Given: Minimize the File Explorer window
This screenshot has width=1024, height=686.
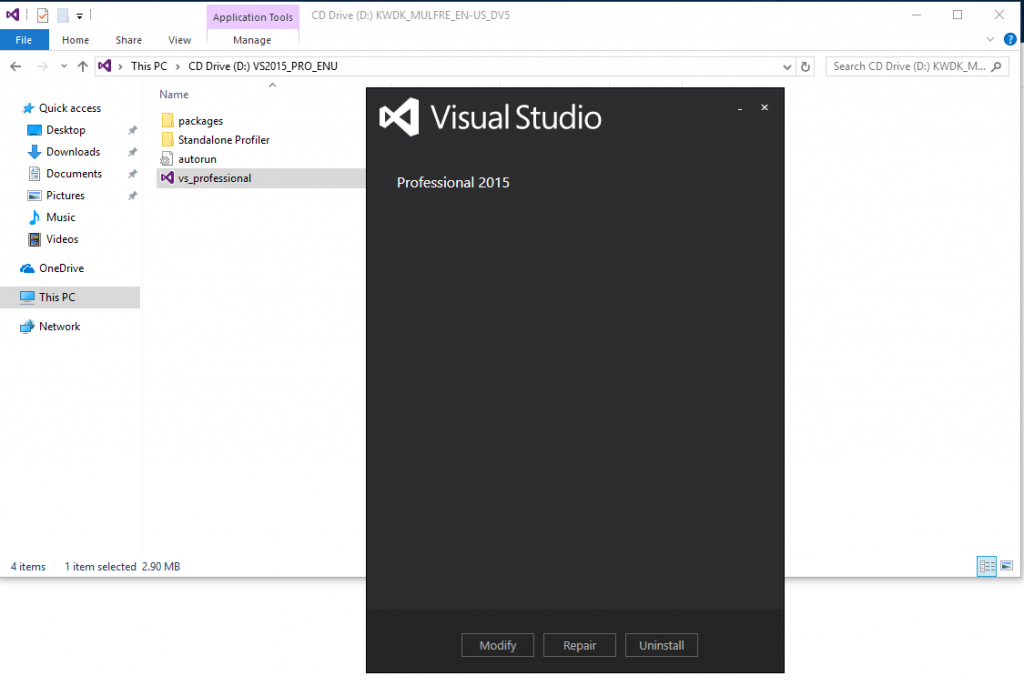Looking at the screenshot, I should pos(916,14).
